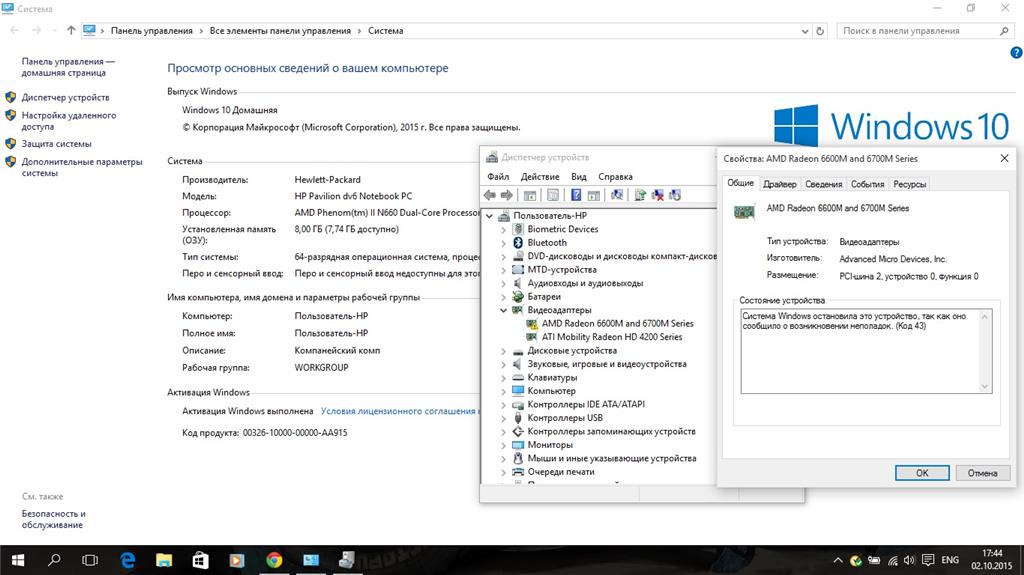Screen dimensions: 1024x575
Task: Open Диспетчер устройств sidebar link
Action: click(65, 97)
